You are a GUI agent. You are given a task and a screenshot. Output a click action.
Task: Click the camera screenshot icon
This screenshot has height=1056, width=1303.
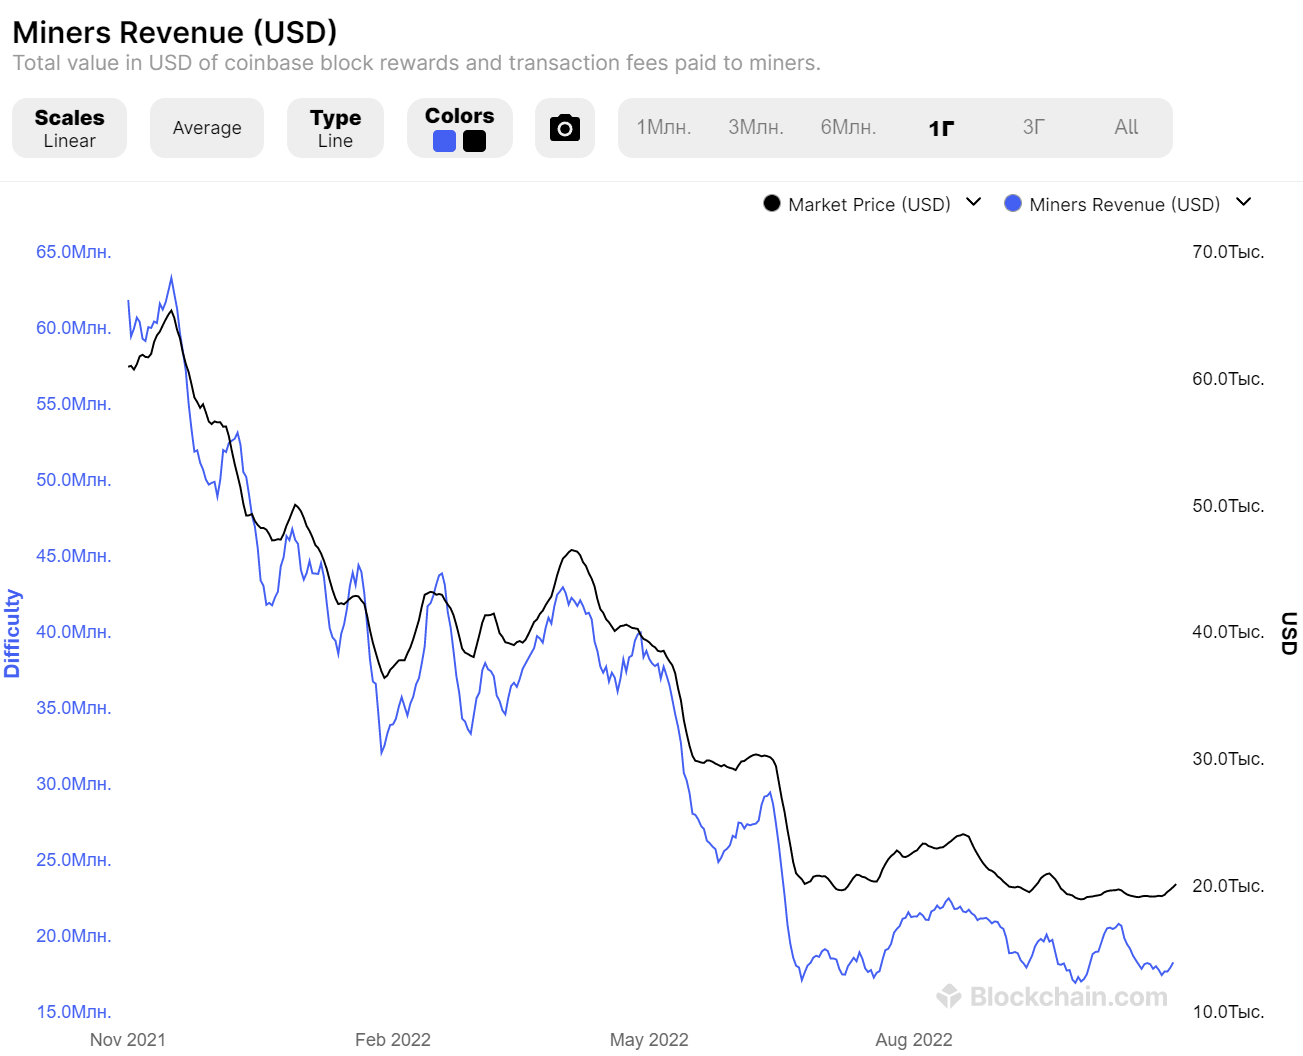pos(564,128)
